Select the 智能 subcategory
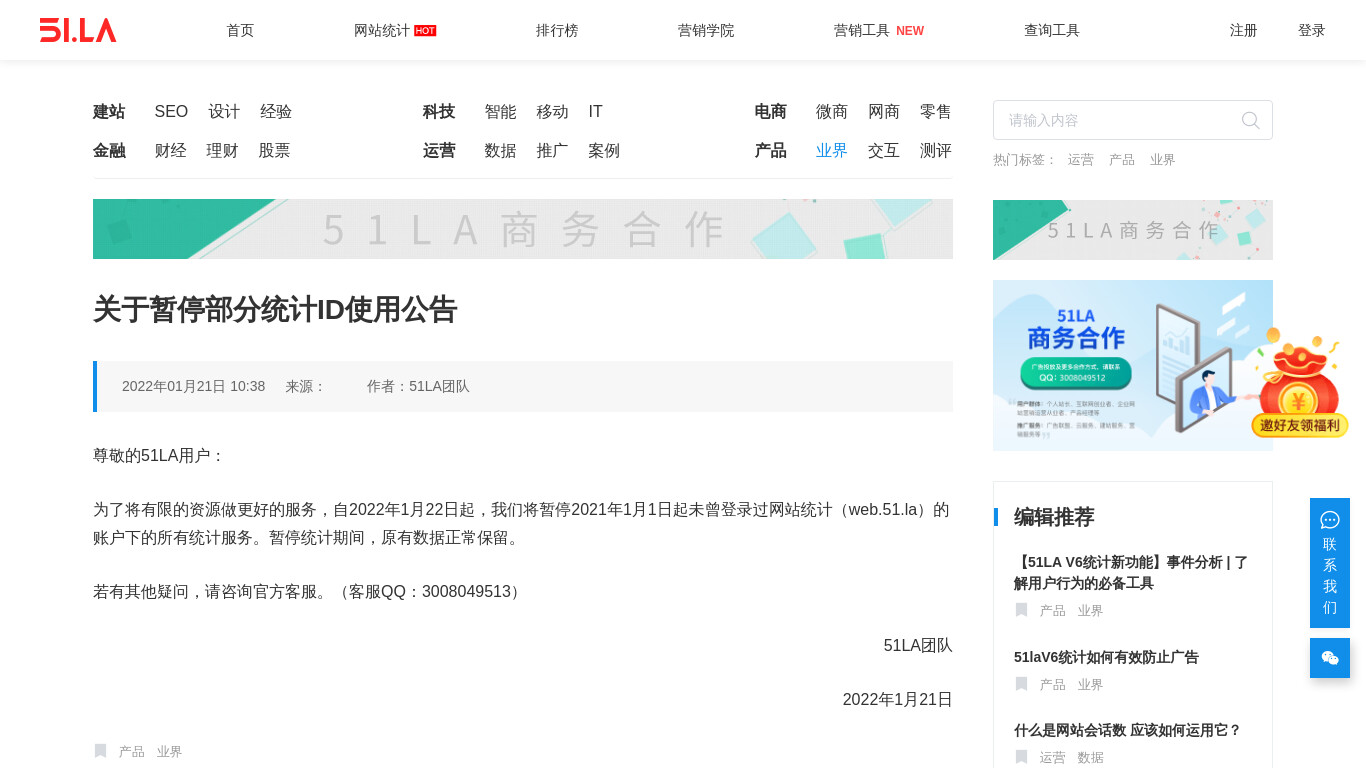 tap(500, 112)
